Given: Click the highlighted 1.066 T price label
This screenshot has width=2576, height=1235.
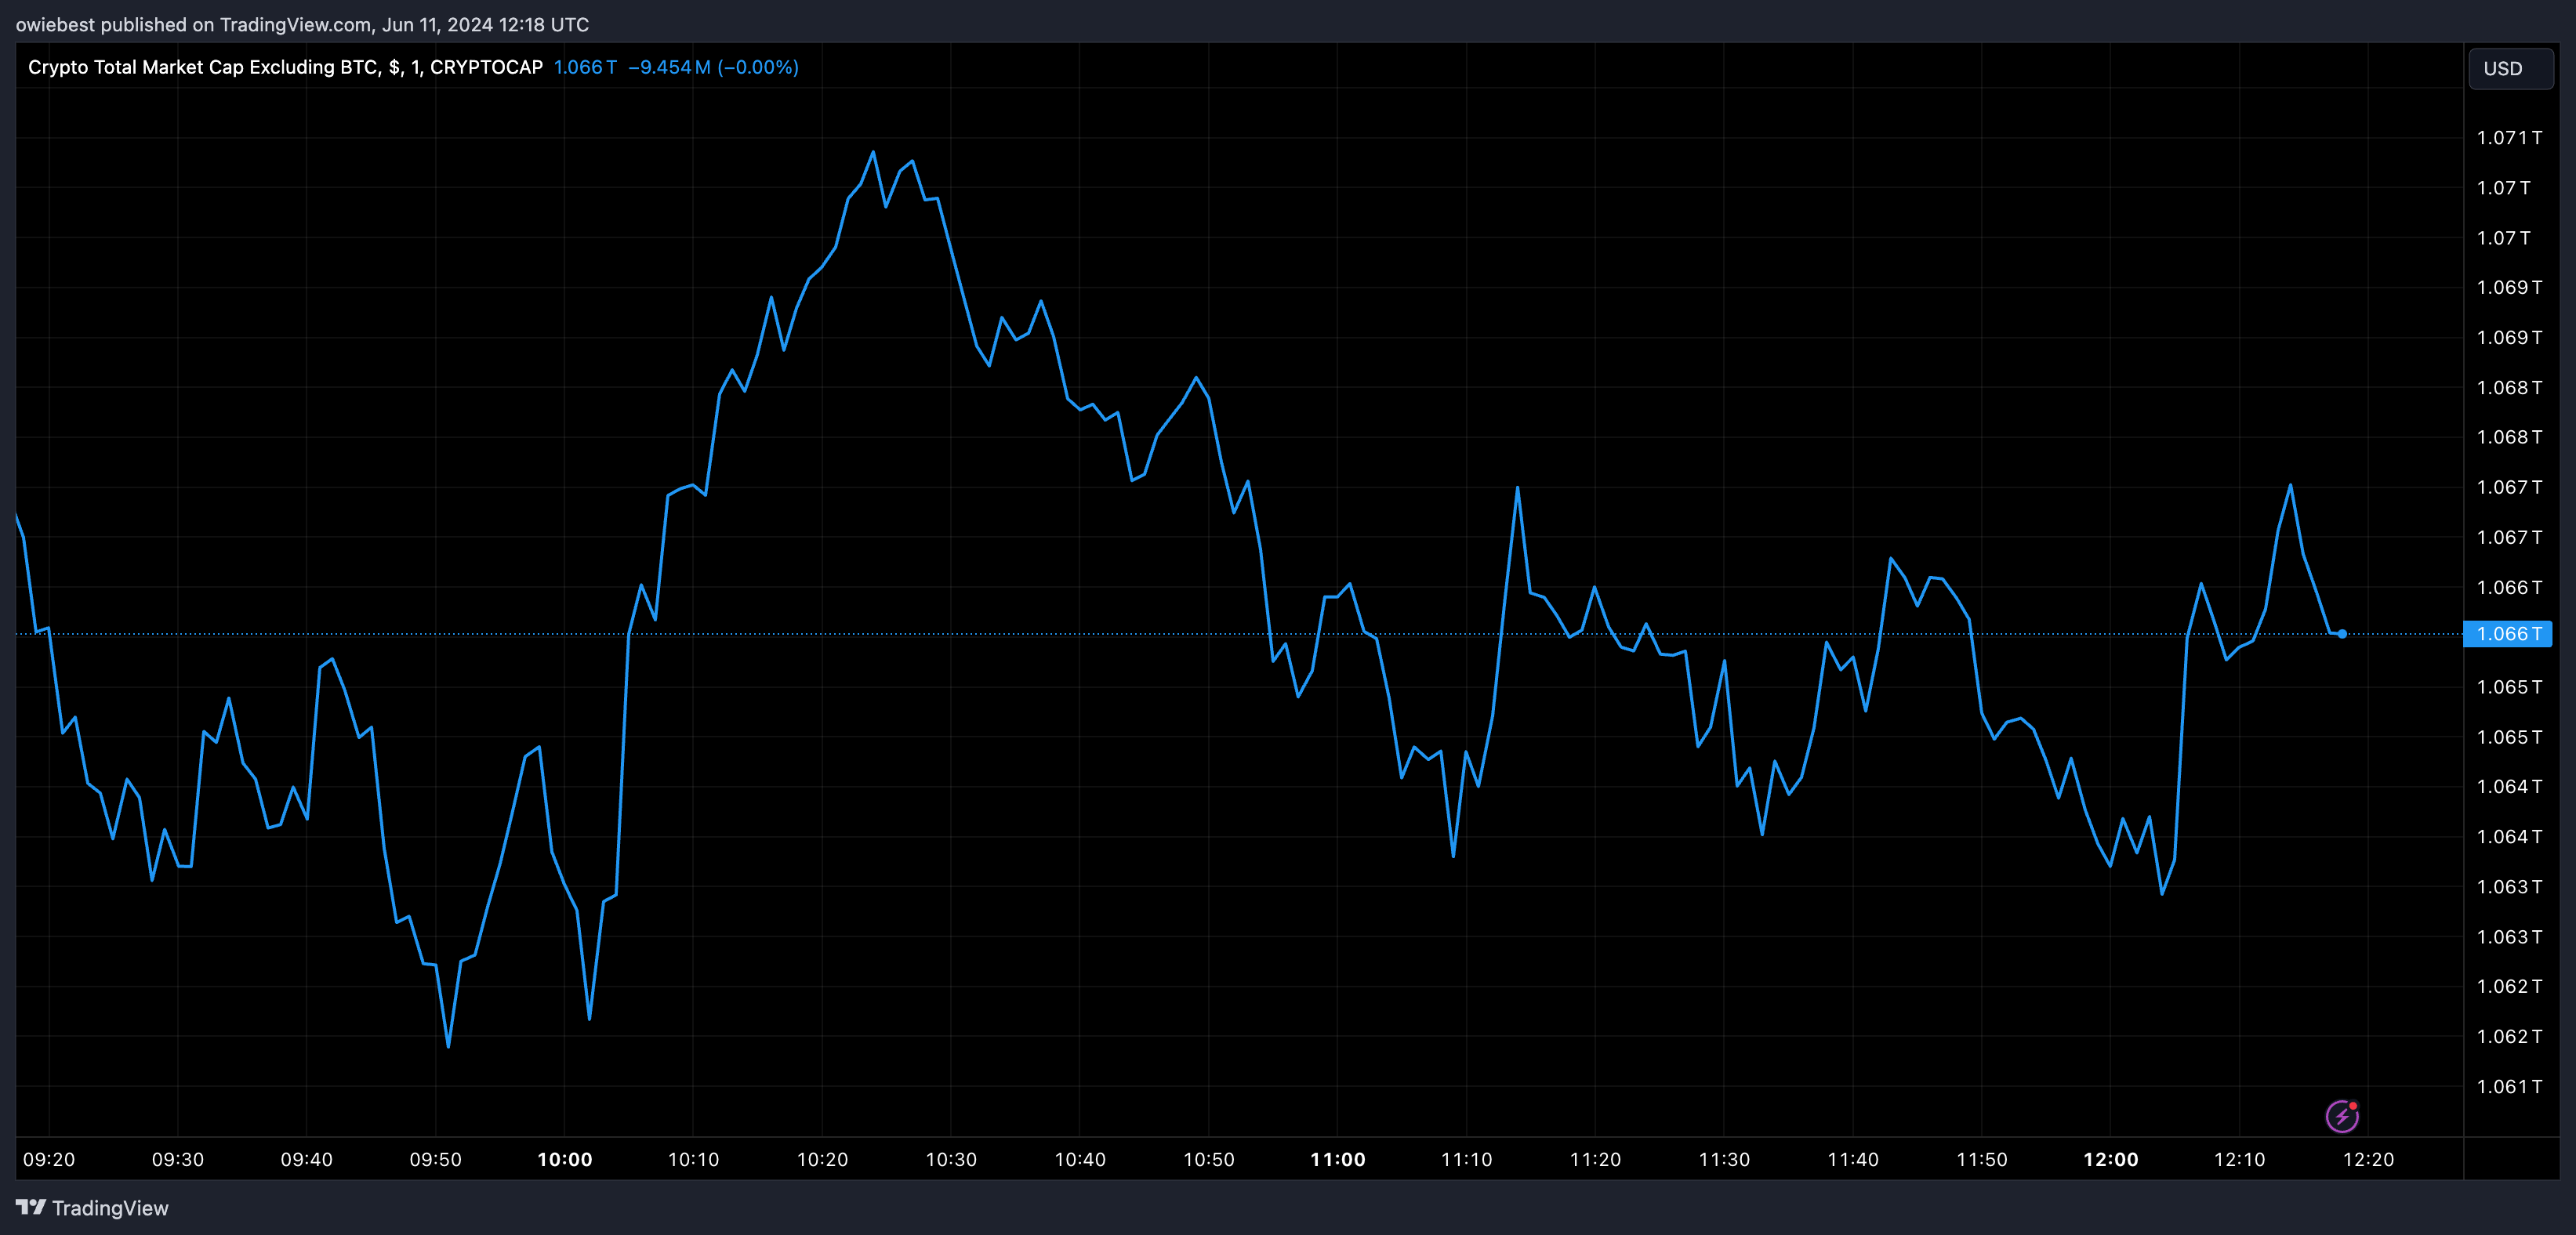Looking at the screenshot, I should [2507, 634].
